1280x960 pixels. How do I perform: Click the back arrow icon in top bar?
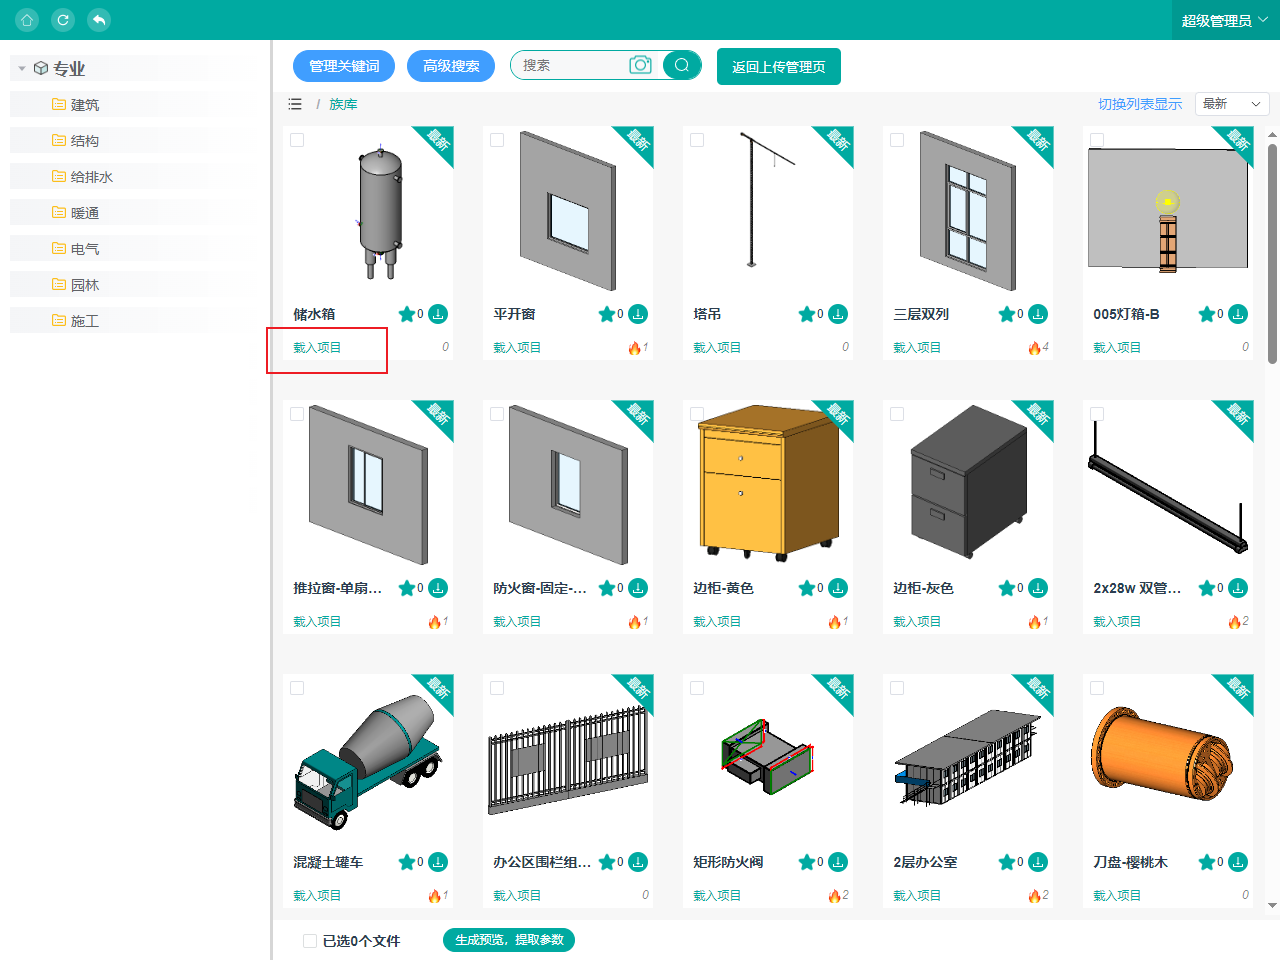(98, 20)
